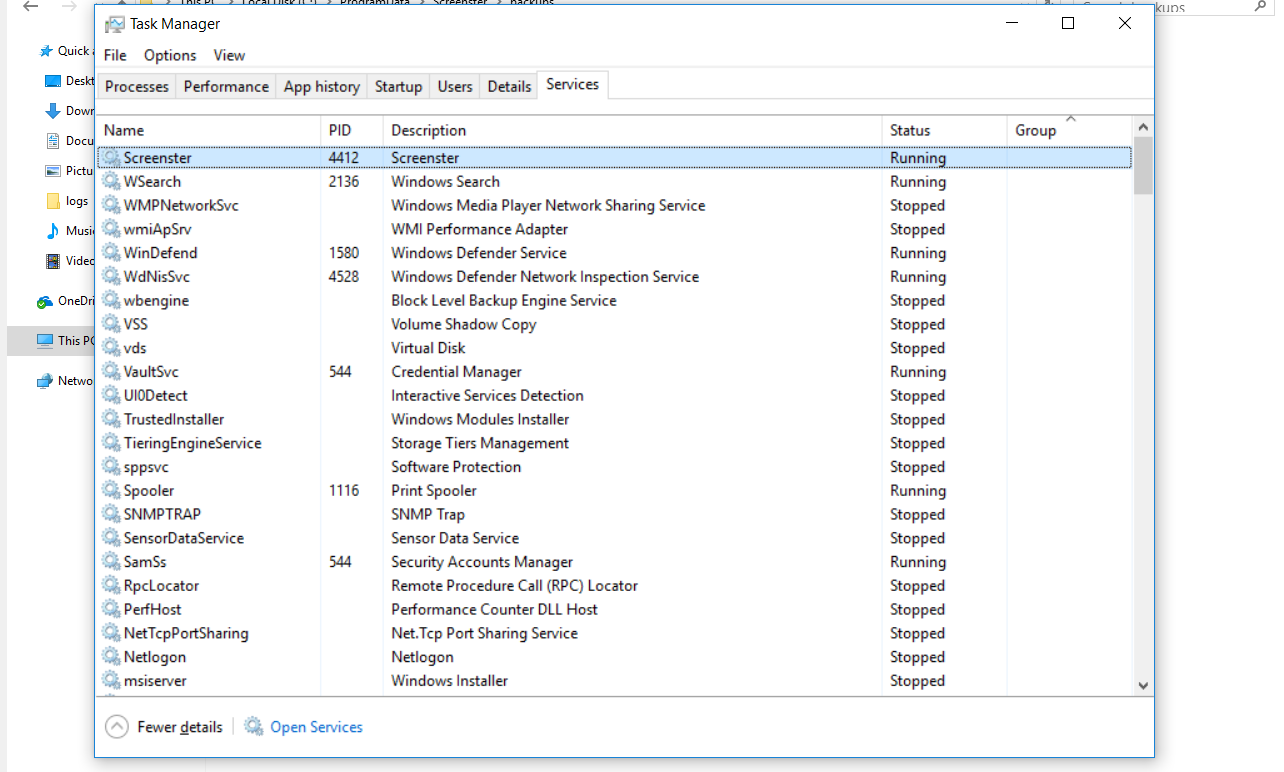Viewport: 1284px width, 772px height.
Task: Click the gear icon beside Spooler
Action: tap(111, 490)
